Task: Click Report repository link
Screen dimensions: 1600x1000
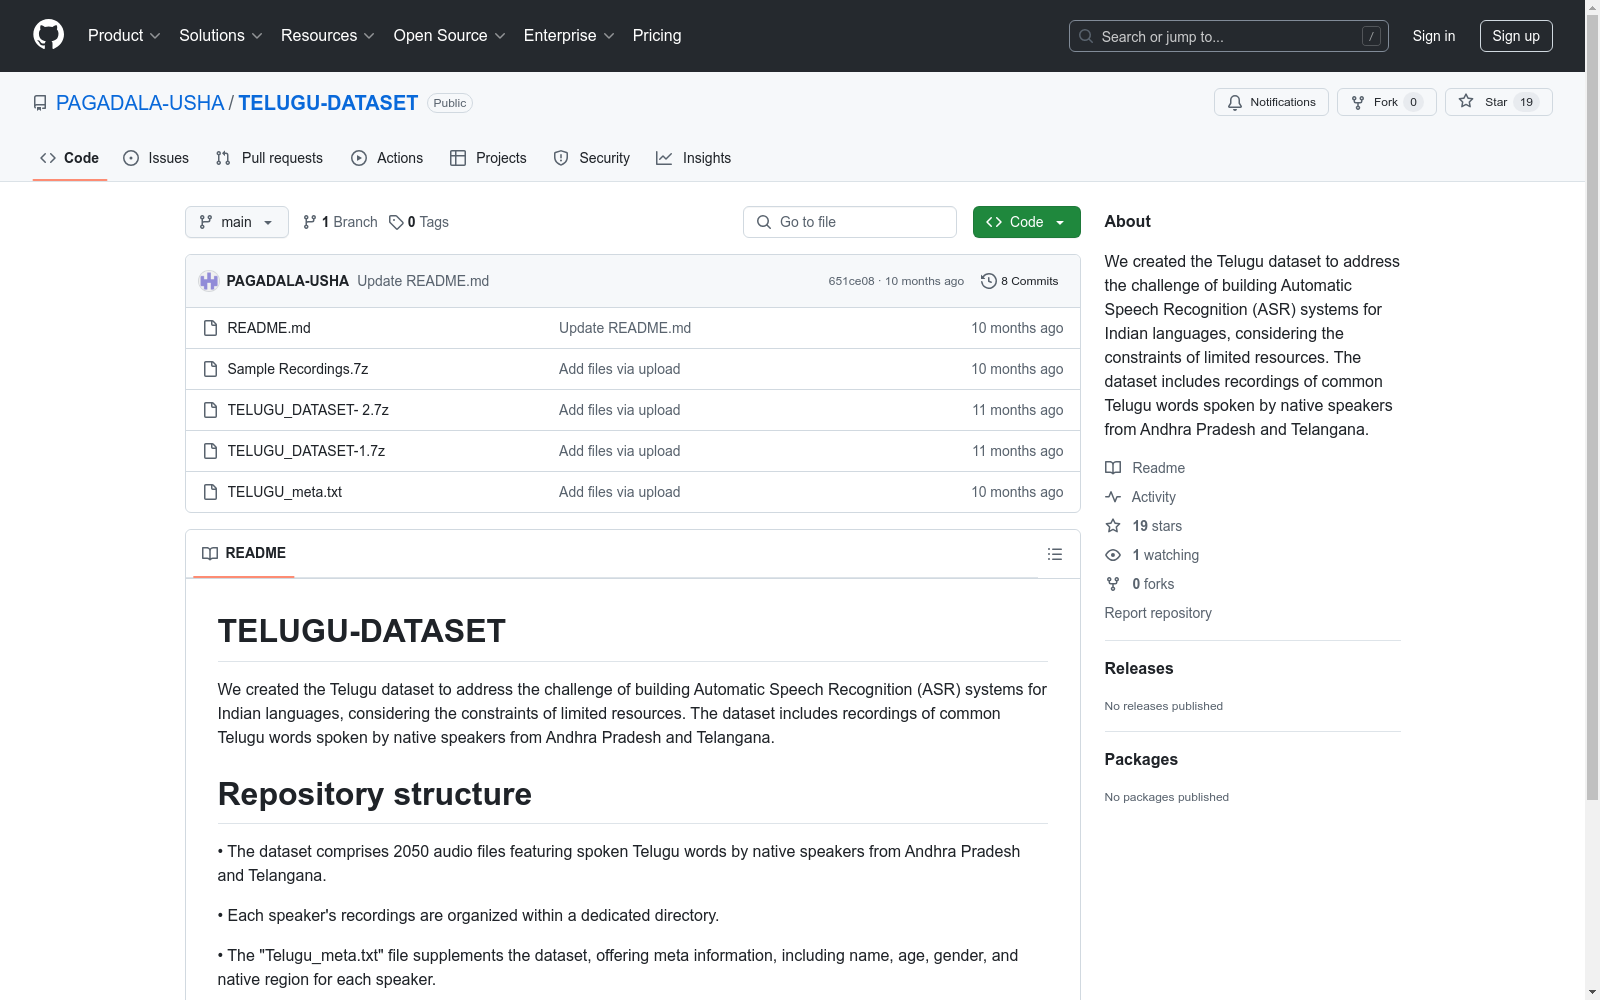Action: coord(1158,613)
